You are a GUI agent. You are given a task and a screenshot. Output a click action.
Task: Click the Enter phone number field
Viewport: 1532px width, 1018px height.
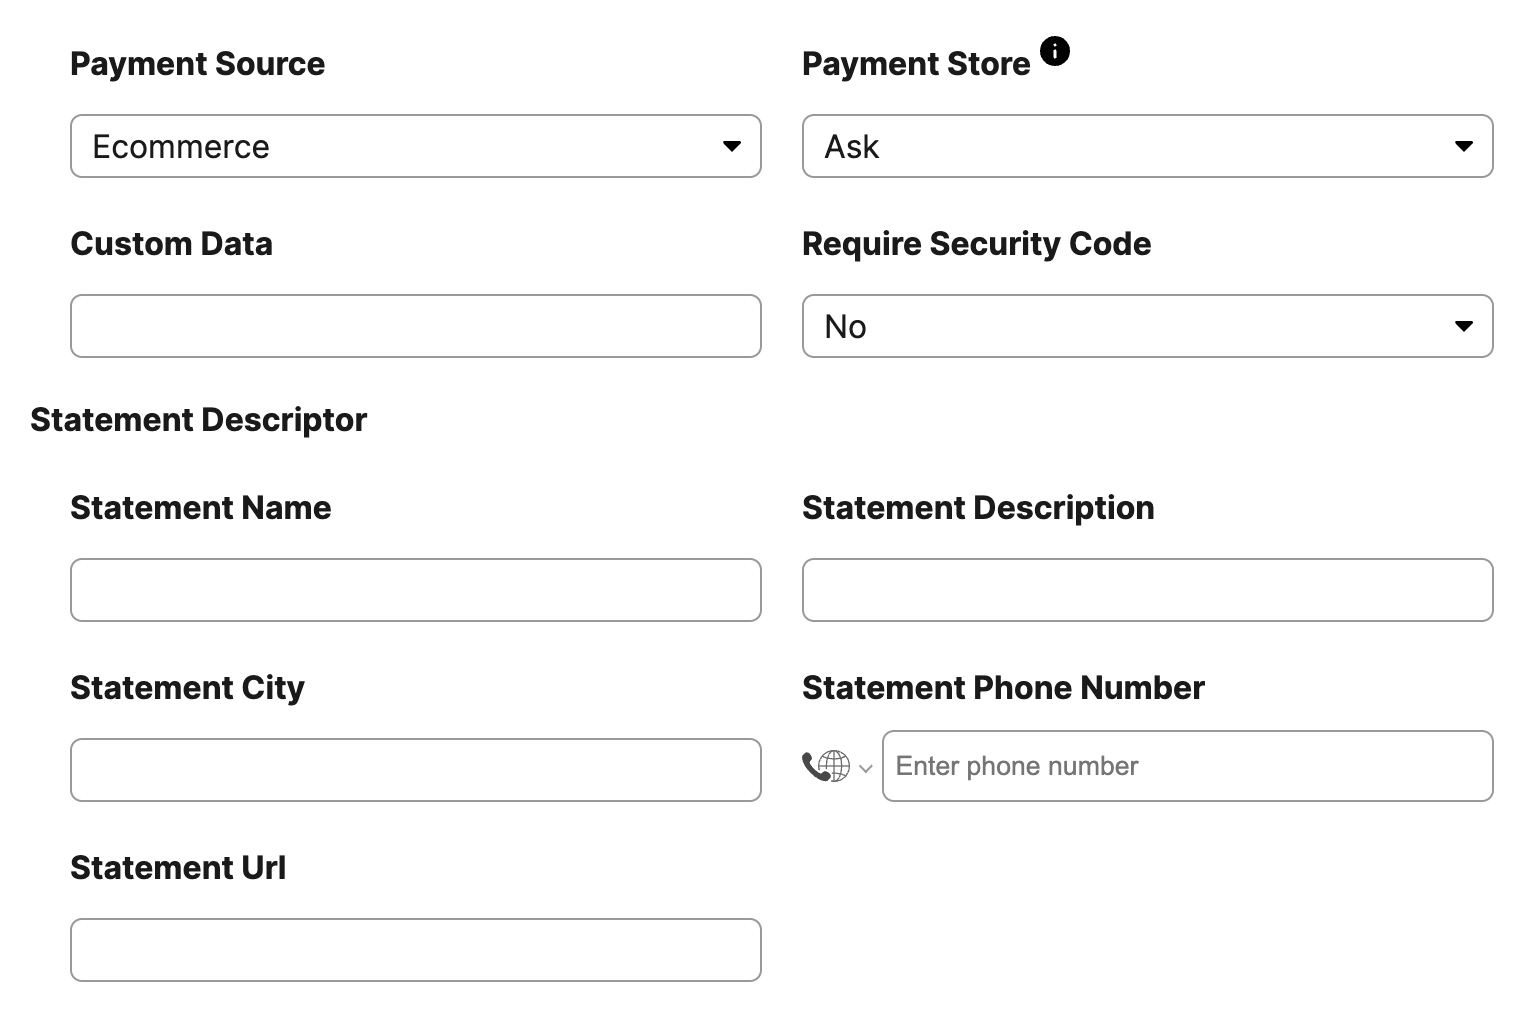(1188, 766)
